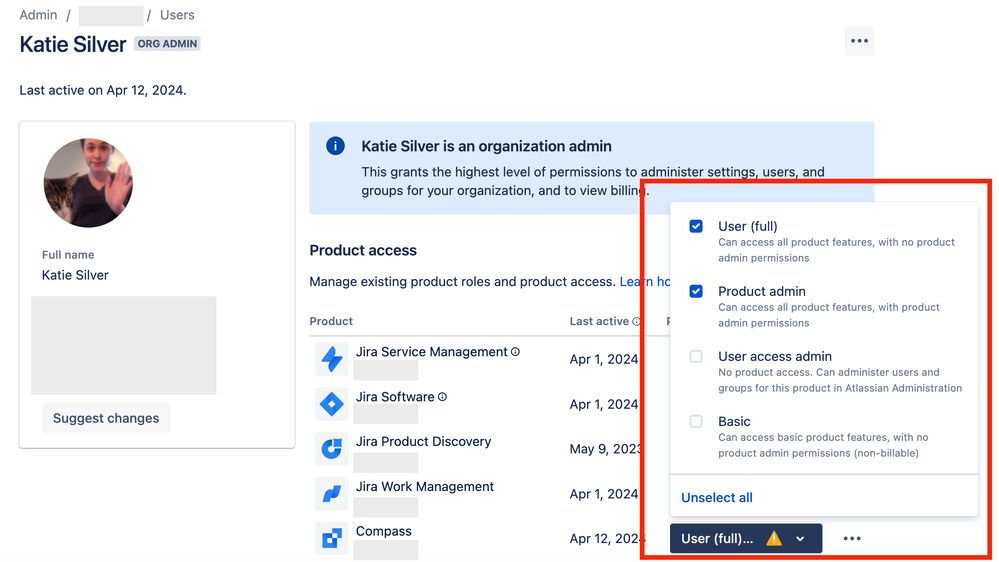Click the Jira Software product icon
999x562 pixels.
[331, 404]
